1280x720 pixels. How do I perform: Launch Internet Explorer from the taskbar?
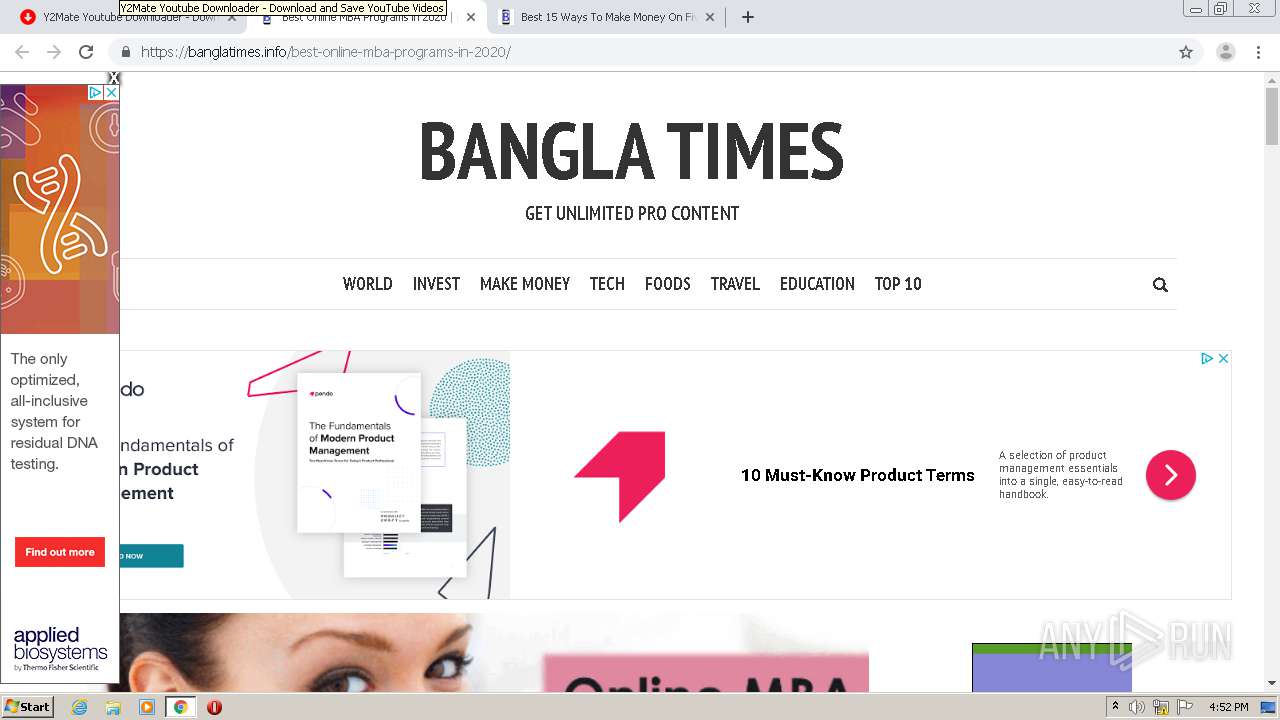80,707
